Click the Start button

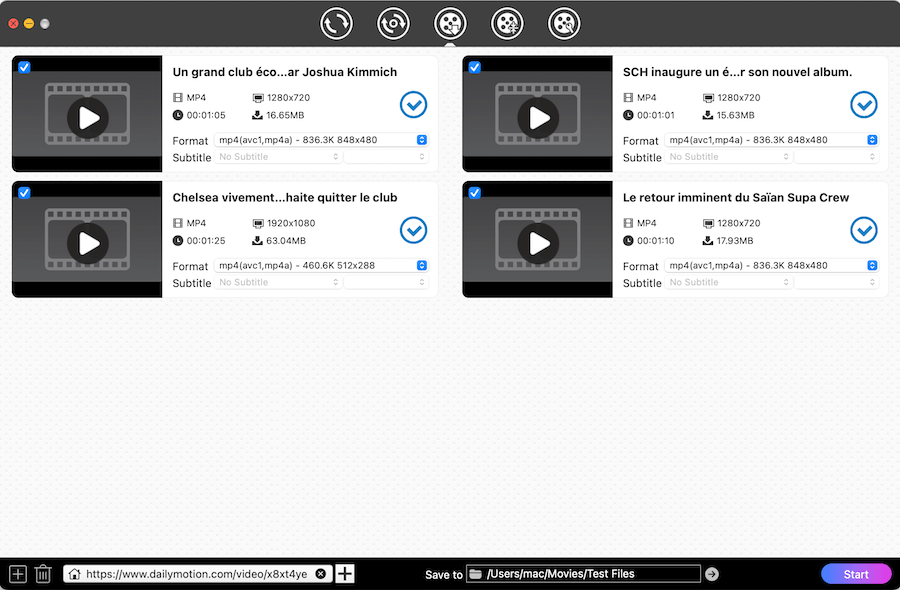click(x=856, y=573)
